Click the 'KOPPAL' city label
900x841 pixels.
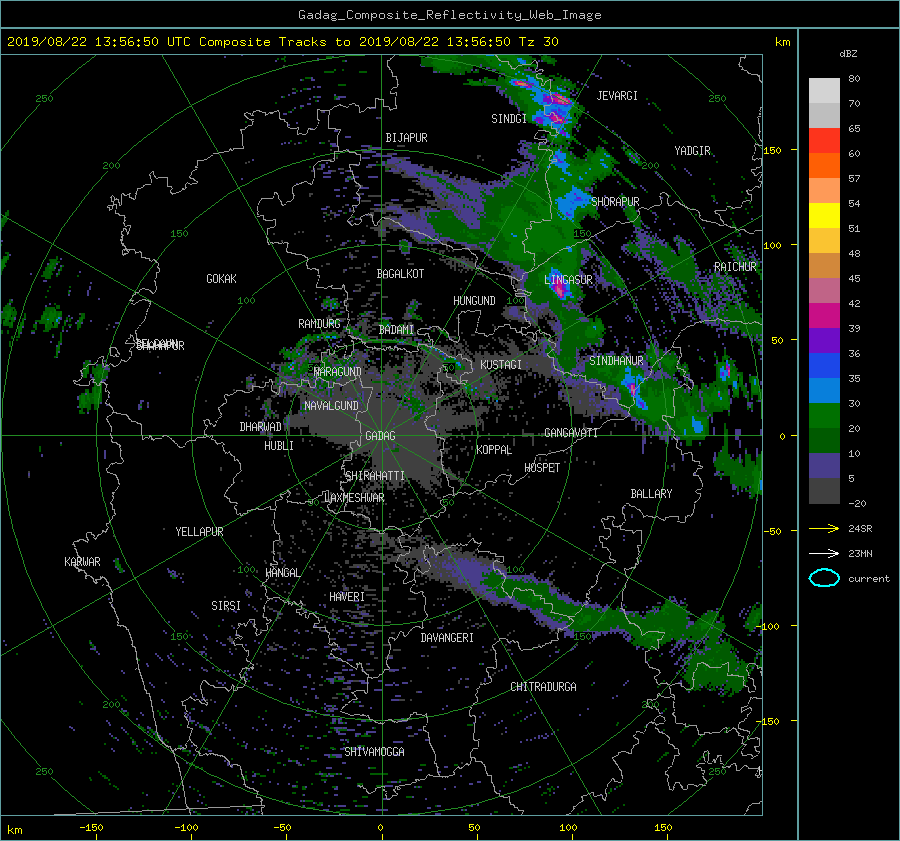[494, 450]
